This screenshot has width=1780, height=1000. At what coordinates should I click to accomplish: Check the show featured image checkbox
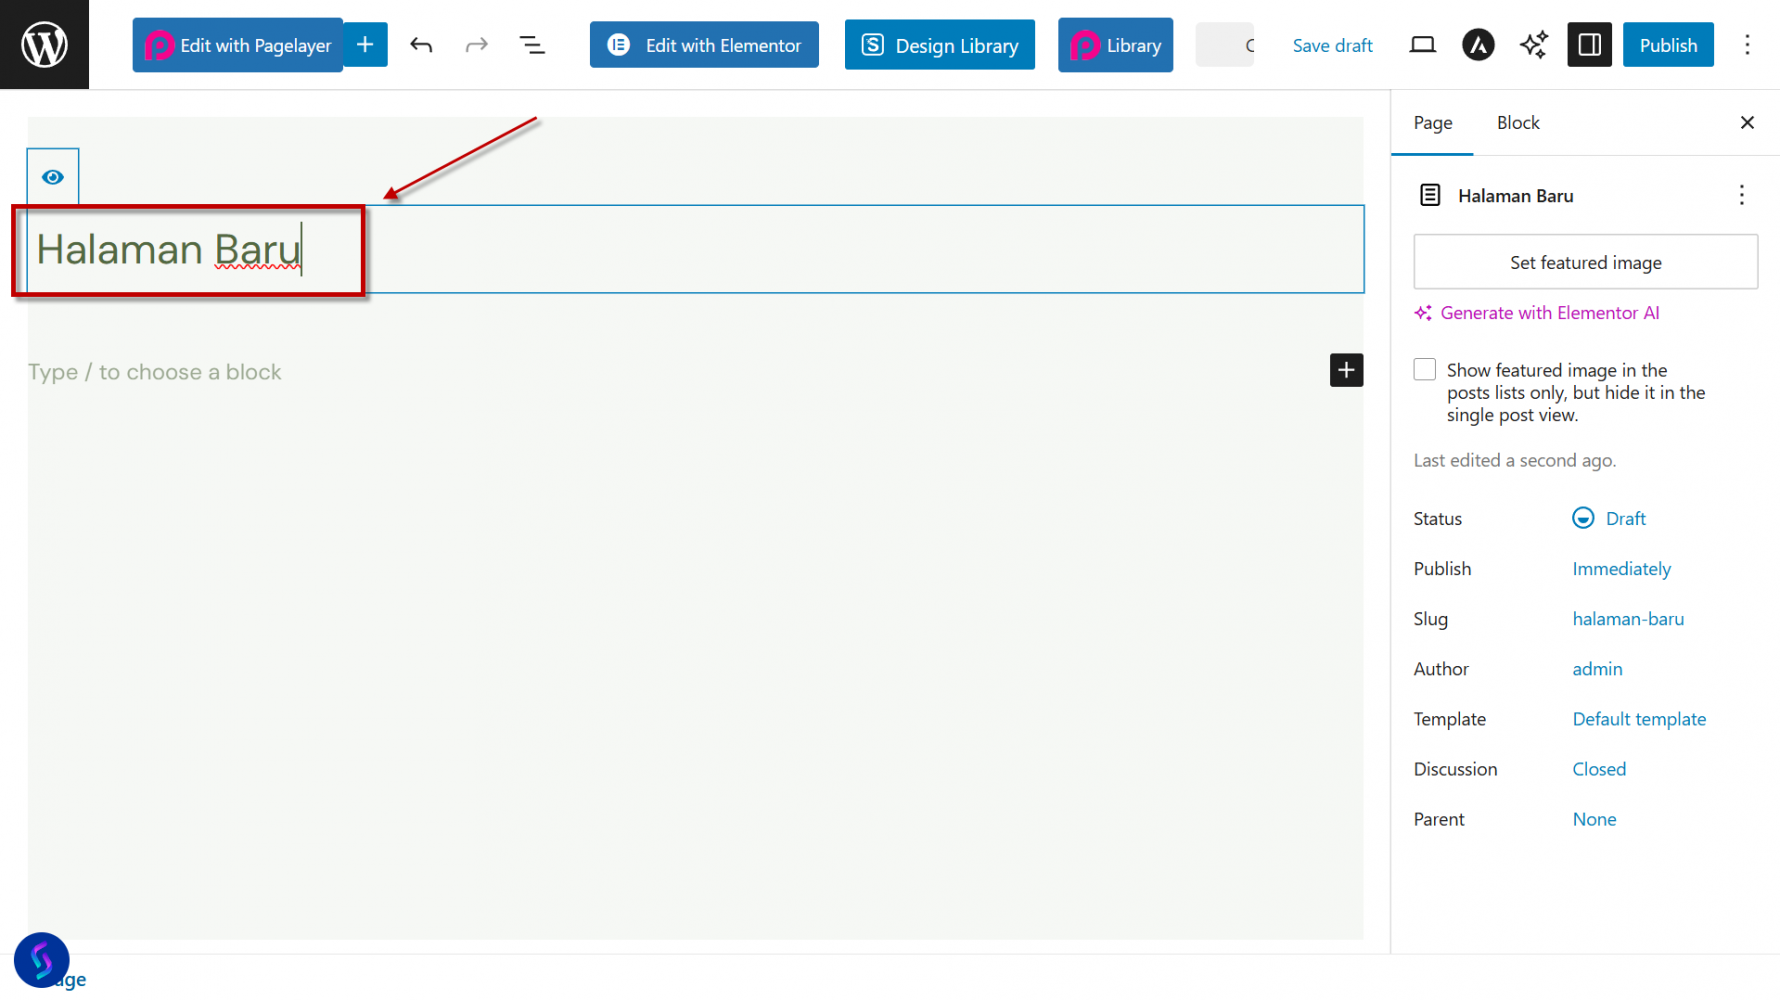[1425, 370]
